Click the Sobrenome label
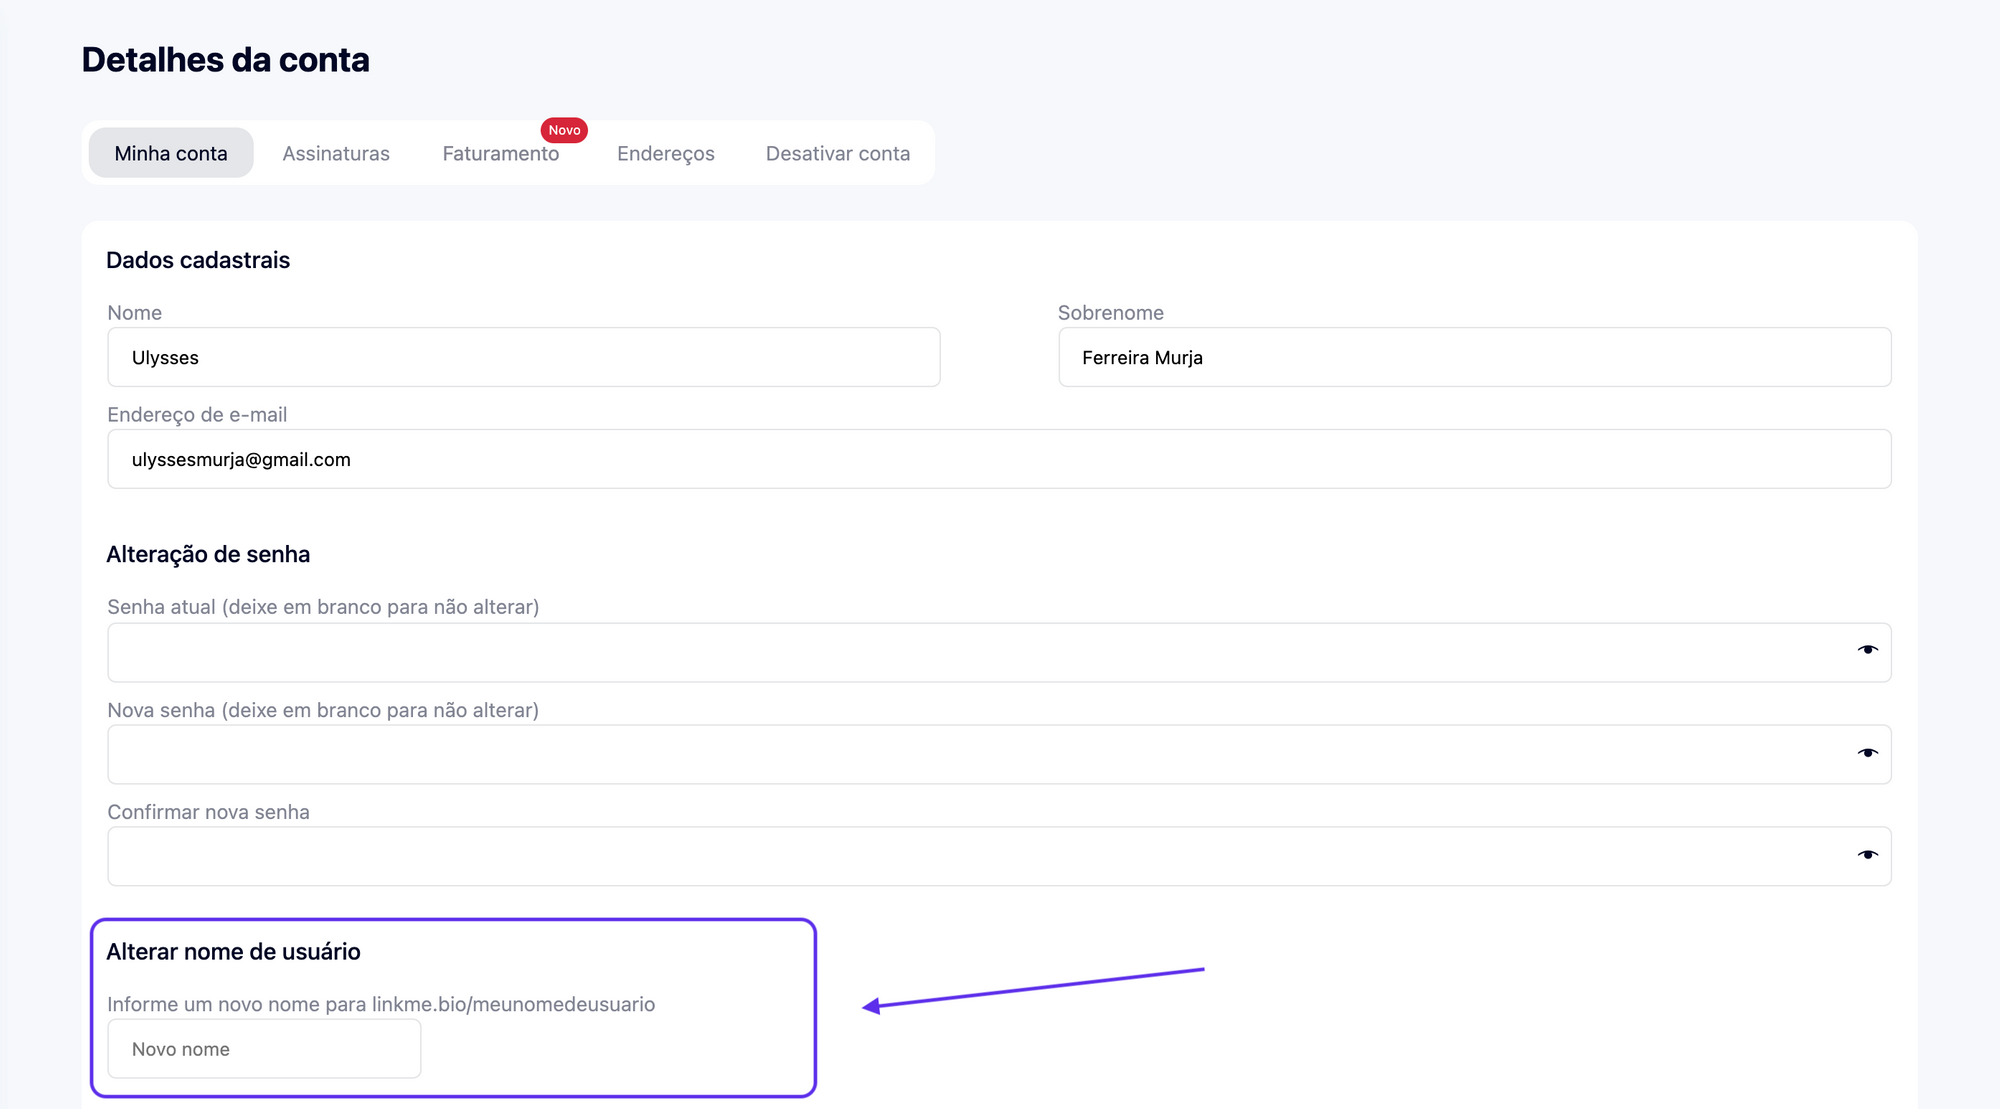Viewport: 2000px width, 1109px height. 1111,313
